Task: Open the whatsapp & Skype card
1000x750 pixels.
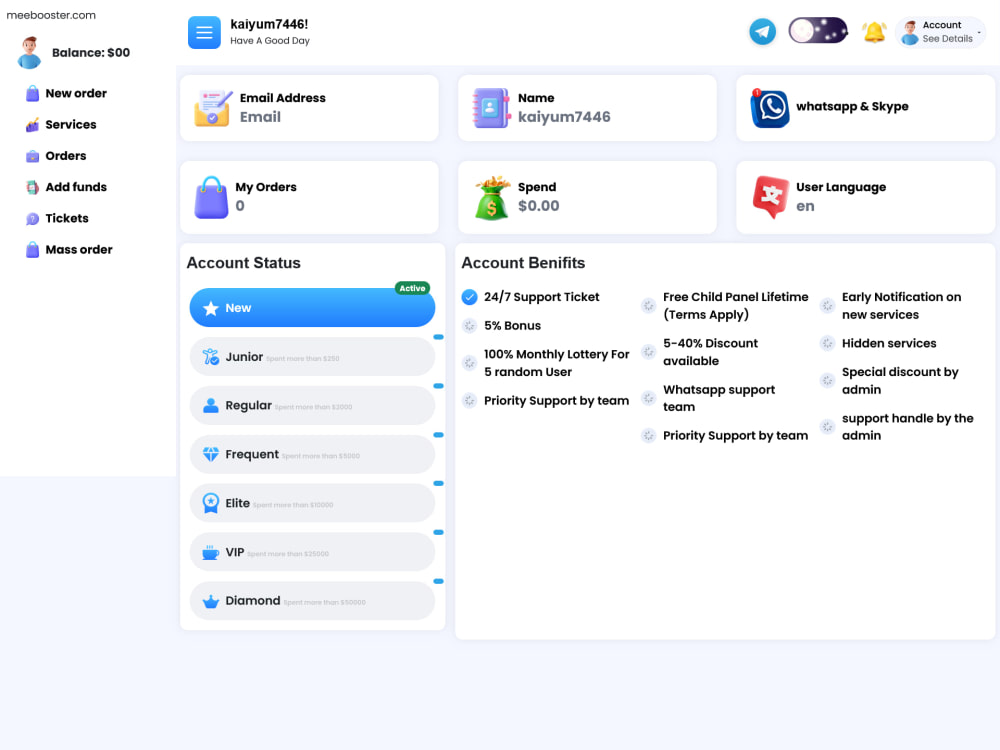Action: 865,108
